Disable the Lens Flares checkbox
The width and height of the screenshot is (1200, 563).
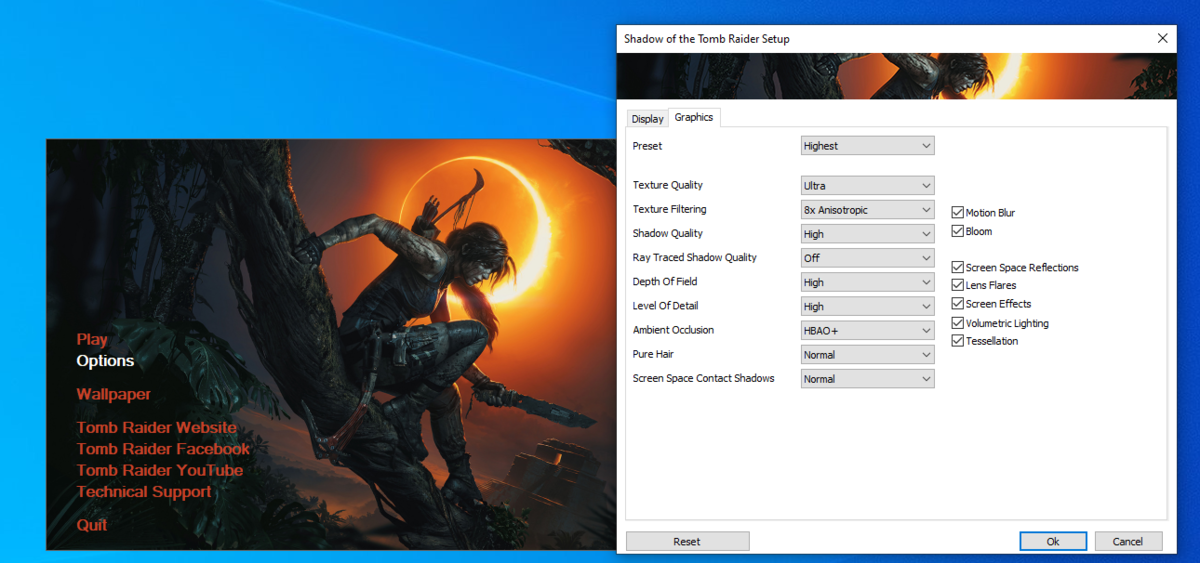point(958,285)
